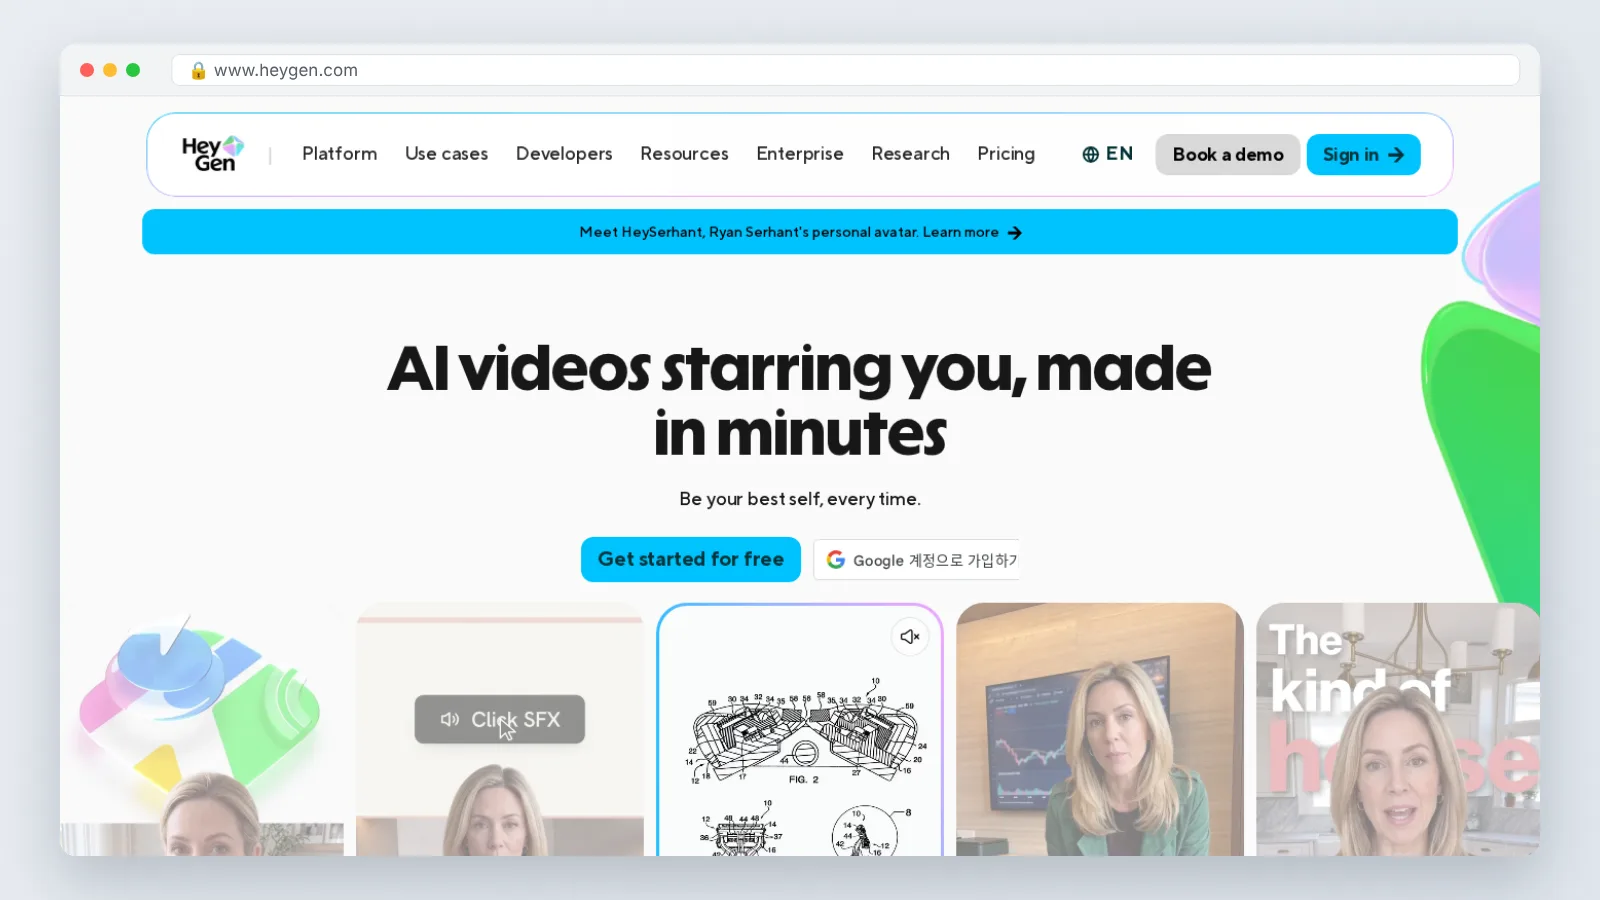This screenshot has width=1600, height=900.
Task: Open the Developers menu
Action: [564, 154]
